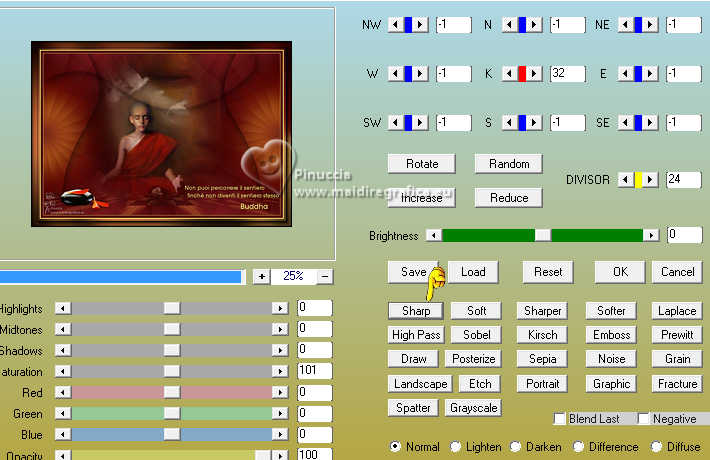Decrease the K center value arrow
Screen dimensions: 710x460
click(510, 73)
